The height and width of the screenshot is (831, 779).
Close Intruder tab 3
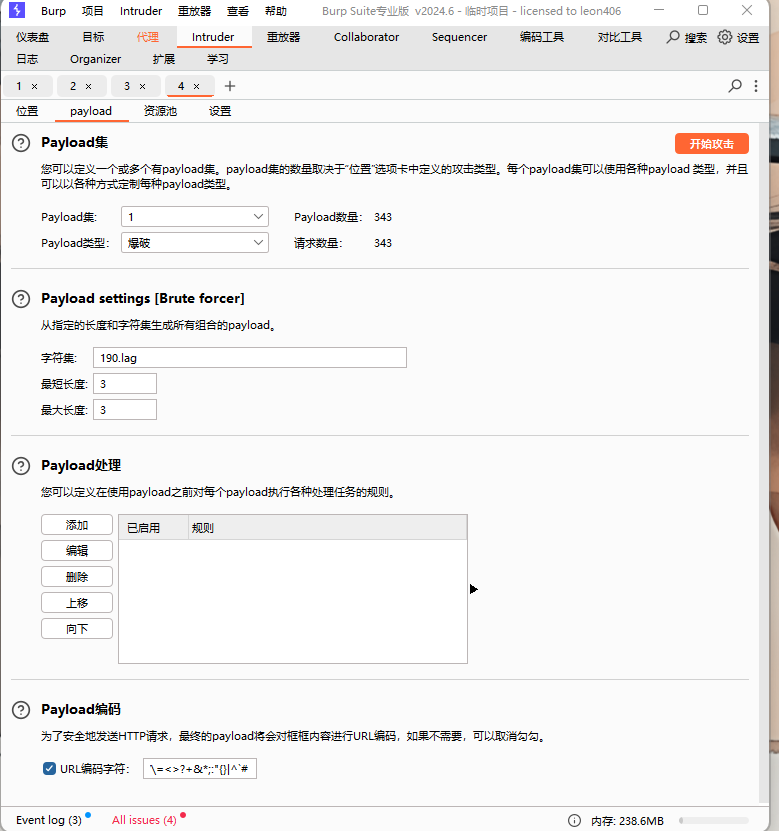click(x=143, y=86)
